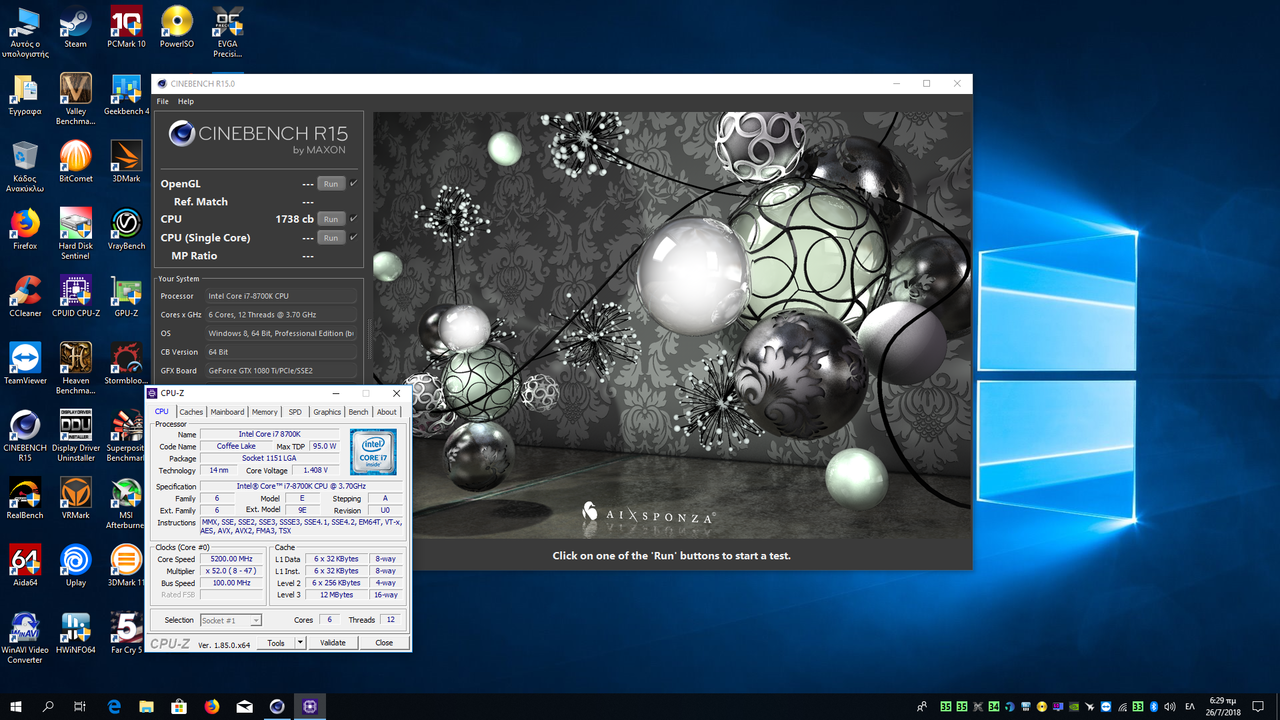Click the Processor field in Cinebench
1280x720 pixels.
tap(281, 296)
